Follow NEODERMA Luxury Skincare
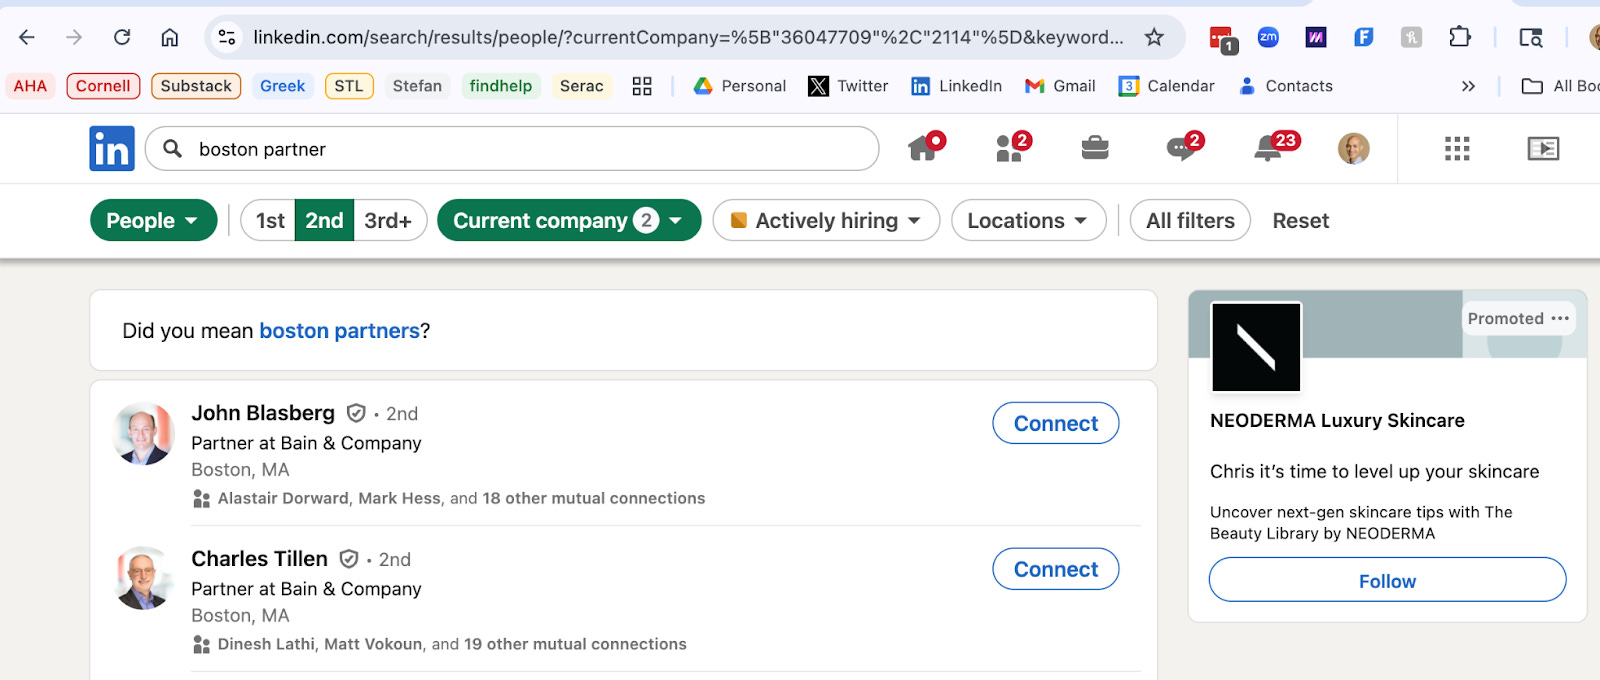 1387,580
